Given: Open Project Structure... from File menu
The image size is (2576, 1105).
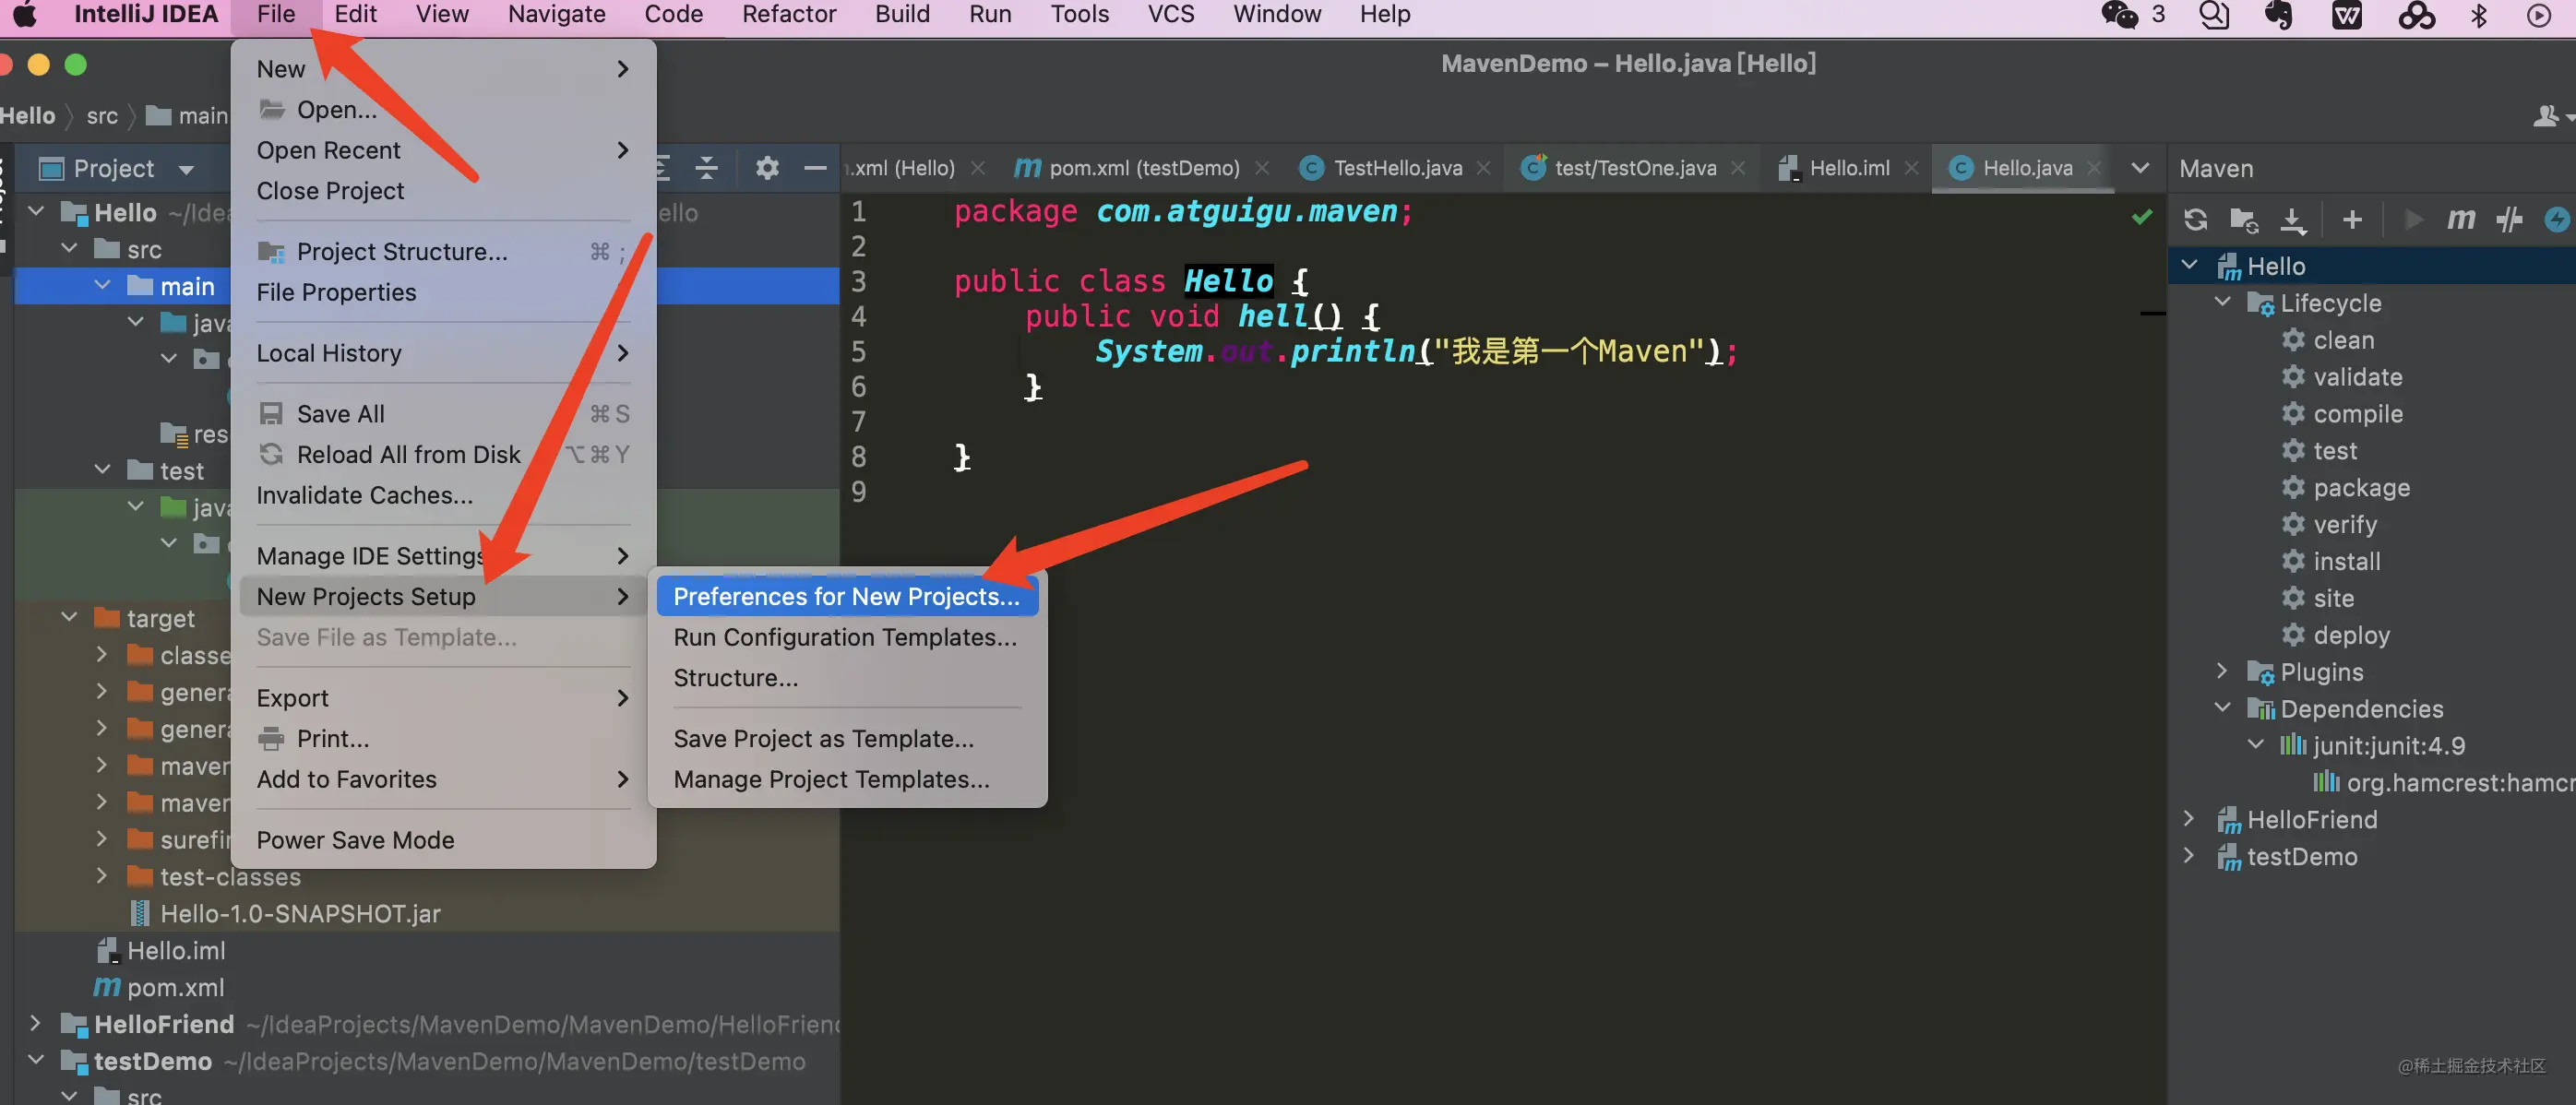Looking at the screenshot, I should 401,252.
